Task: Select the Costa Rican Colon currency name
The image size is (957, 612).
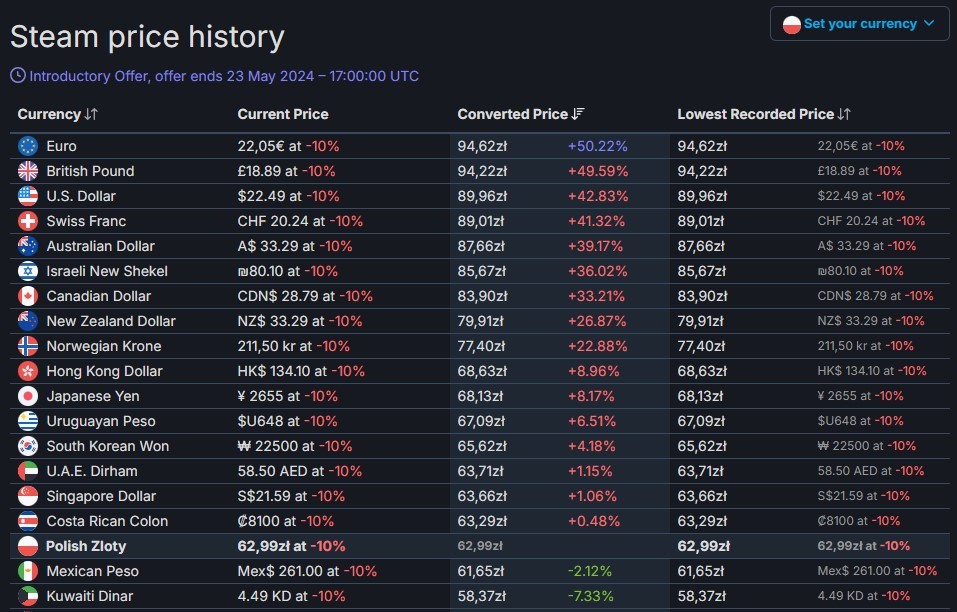Action: [107, 522]
